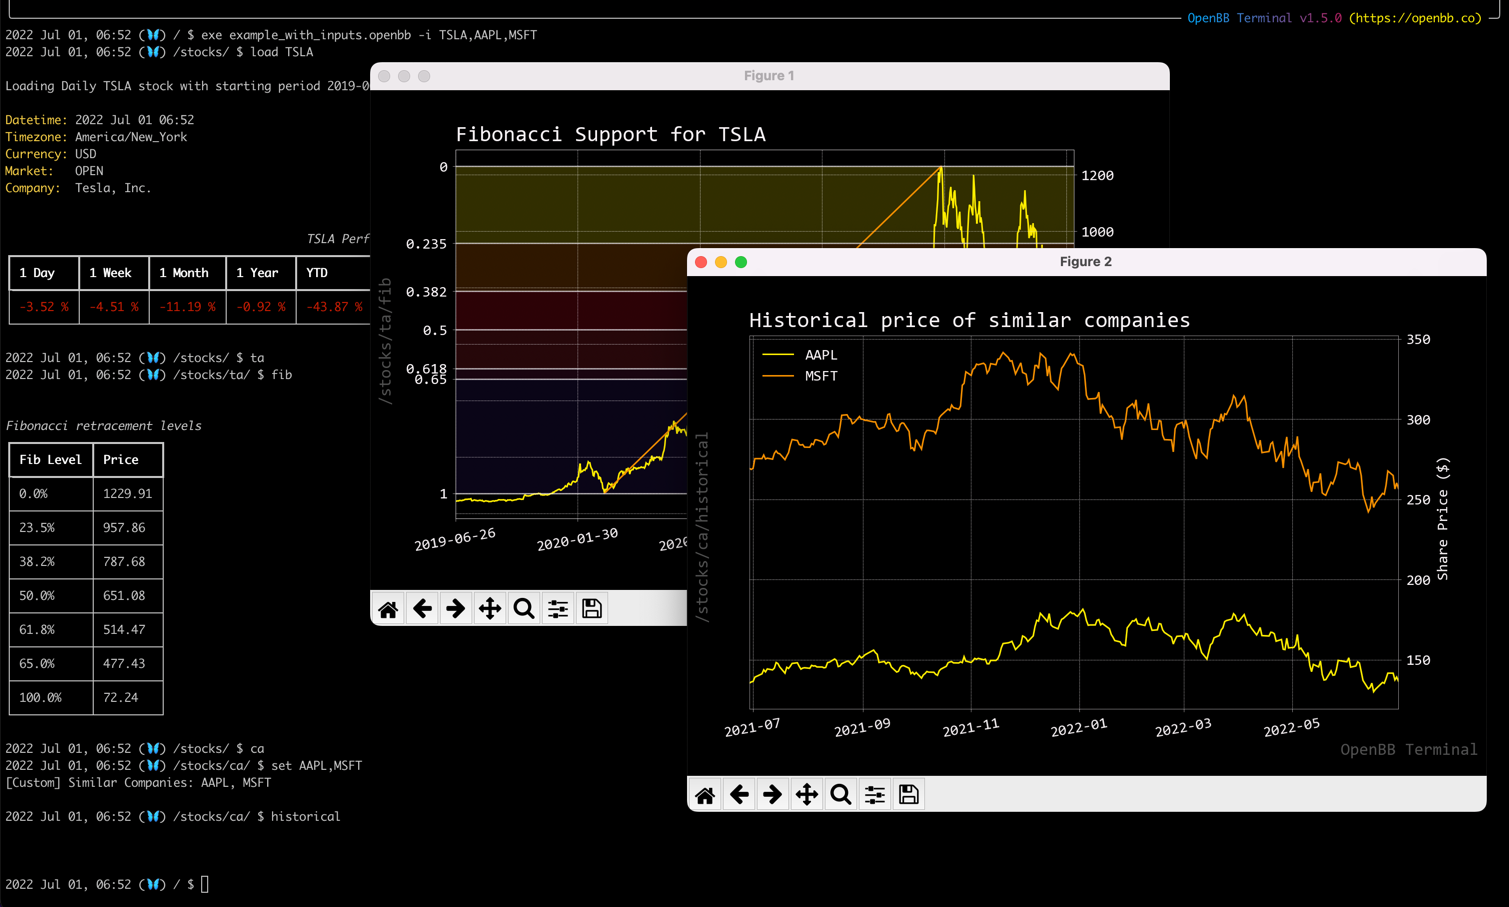Click MSFT legend entry in Figure 2
Screen dimensions: 1509x907
click(x=800, y=376)
